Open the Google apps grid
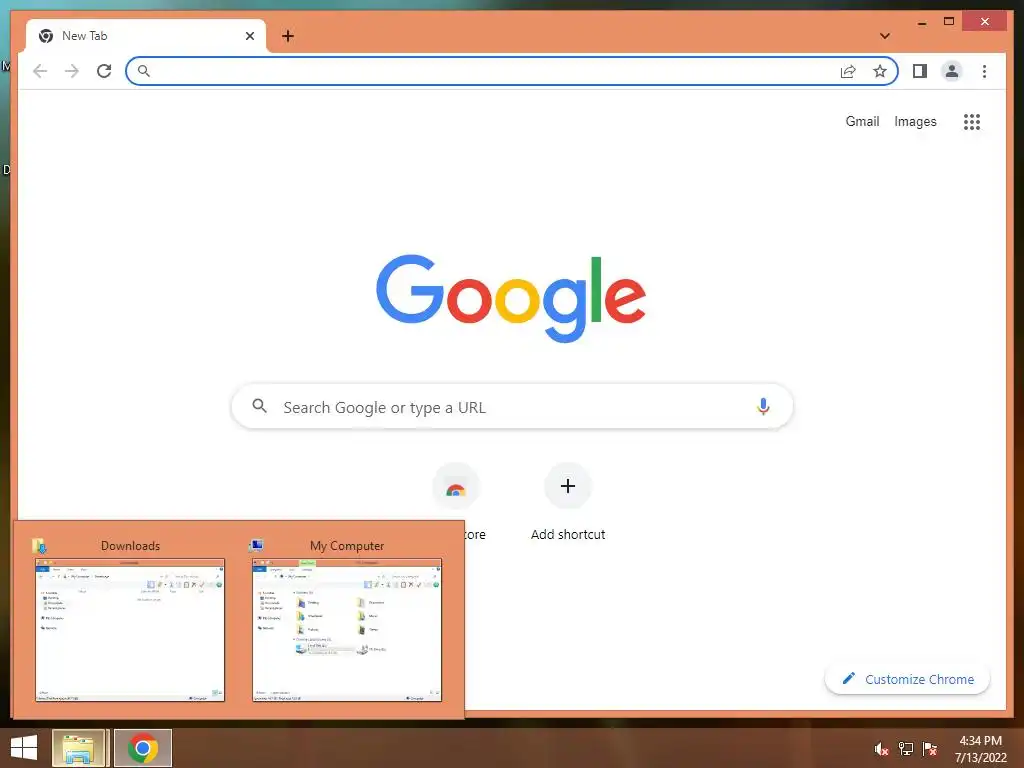This screenshot has width=1024, height=768. click(972, 121)
